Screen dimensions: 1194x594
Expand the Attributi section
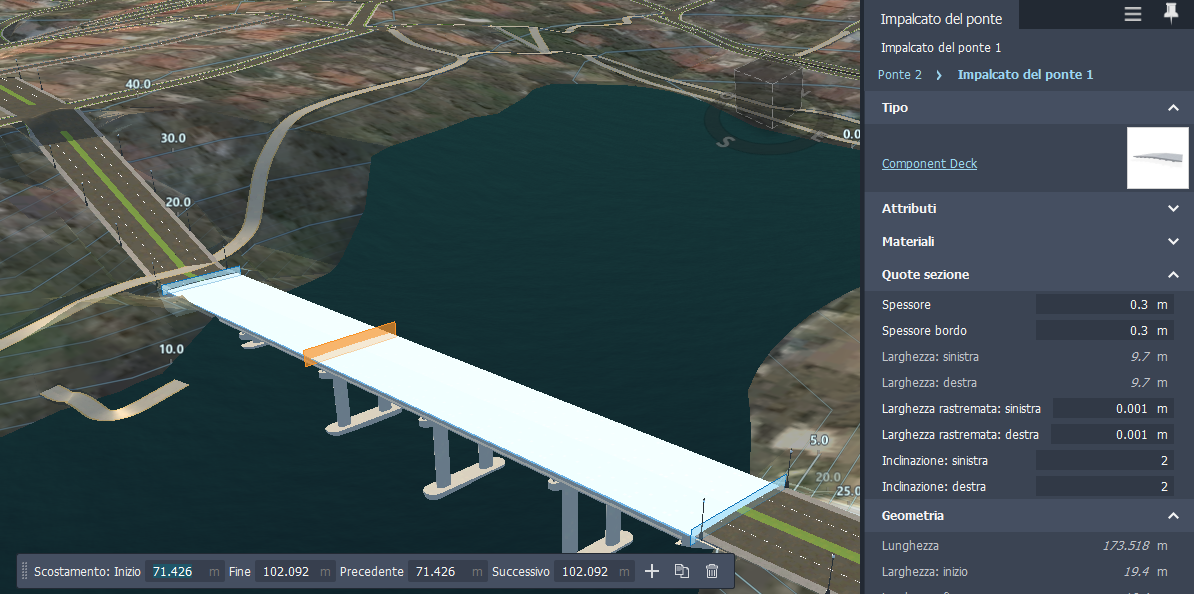coord(1173,209)
